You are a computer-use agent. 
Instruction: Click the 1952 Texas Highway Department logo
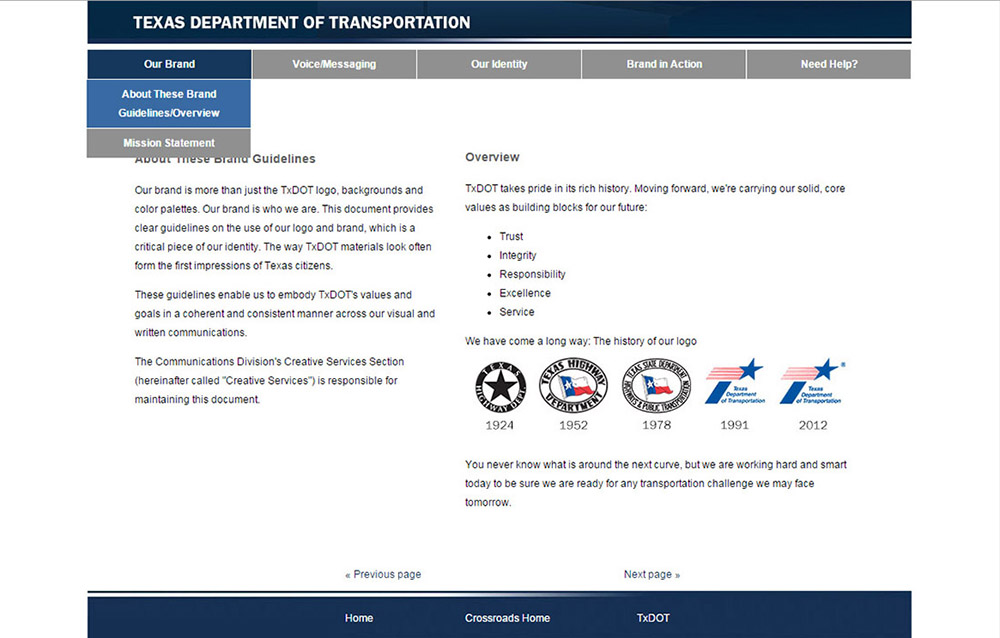pyautogui.click(x=573, y=385)
